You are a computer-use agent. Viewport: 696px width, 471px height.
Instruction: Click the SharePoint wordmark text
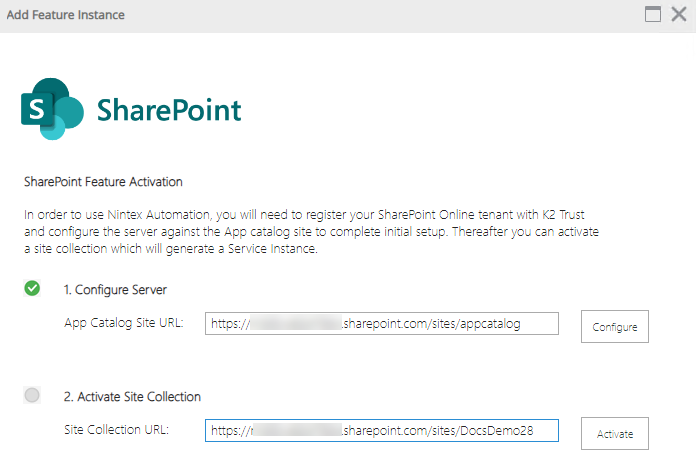169,109
